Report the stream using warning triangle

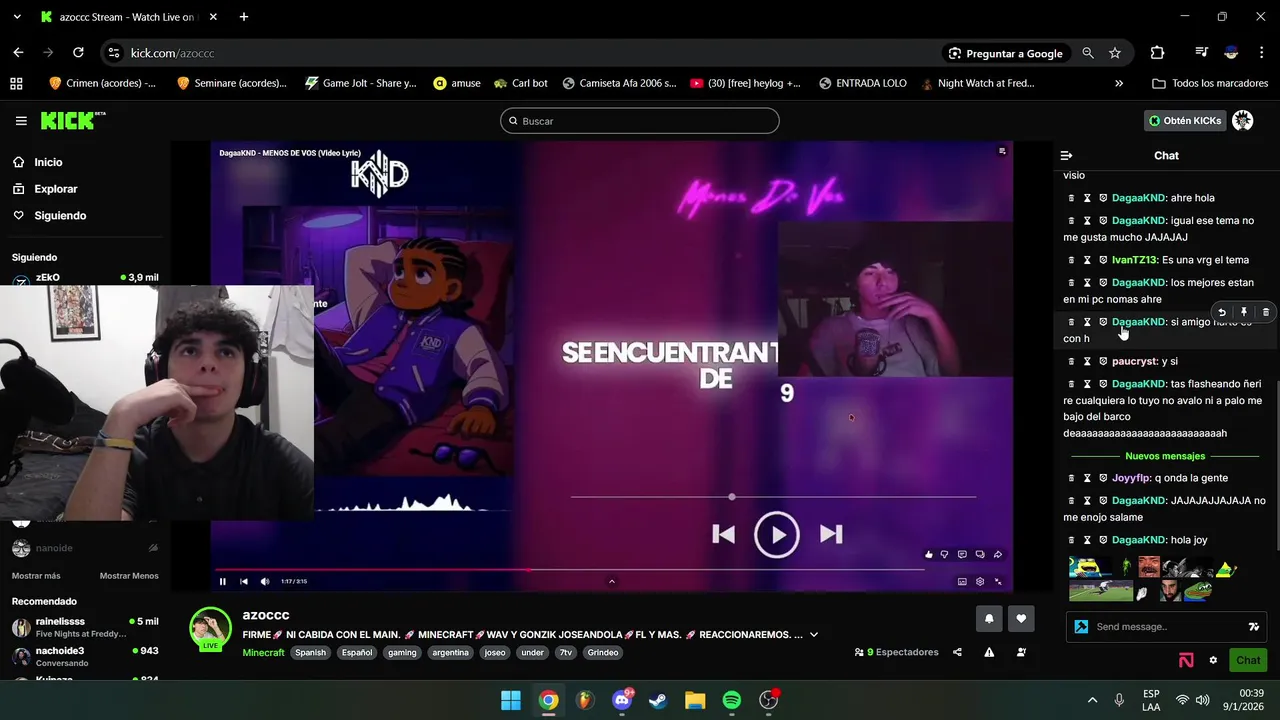point(989,652)
